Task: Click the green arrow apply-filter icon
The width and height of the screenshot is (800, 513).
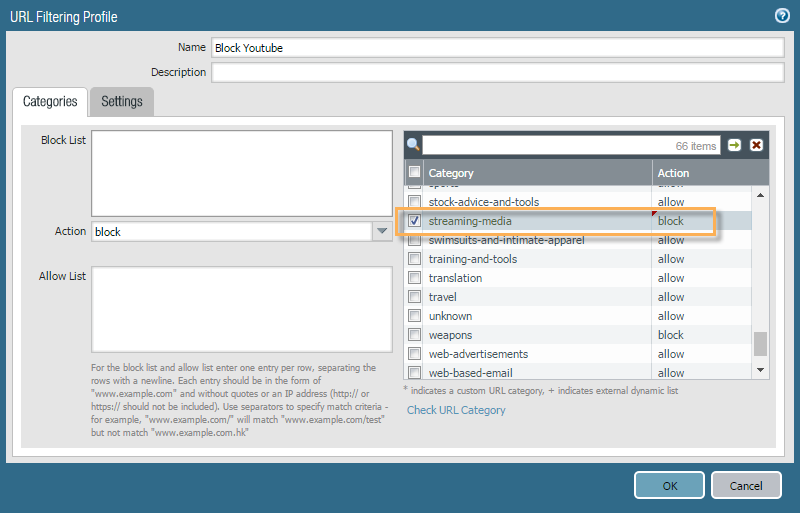Action: pos(734,145)
